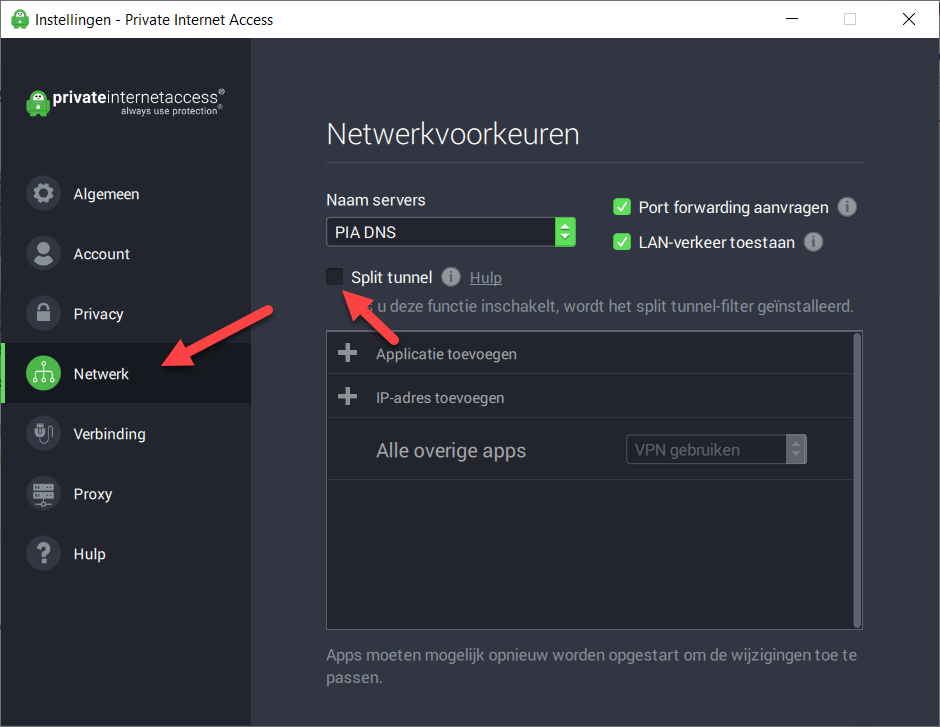The height and width of the screenshot is (727, 940).
Task: Click the PIA title bar app icon
Action: pyautogui.click(x=20, y=19)
